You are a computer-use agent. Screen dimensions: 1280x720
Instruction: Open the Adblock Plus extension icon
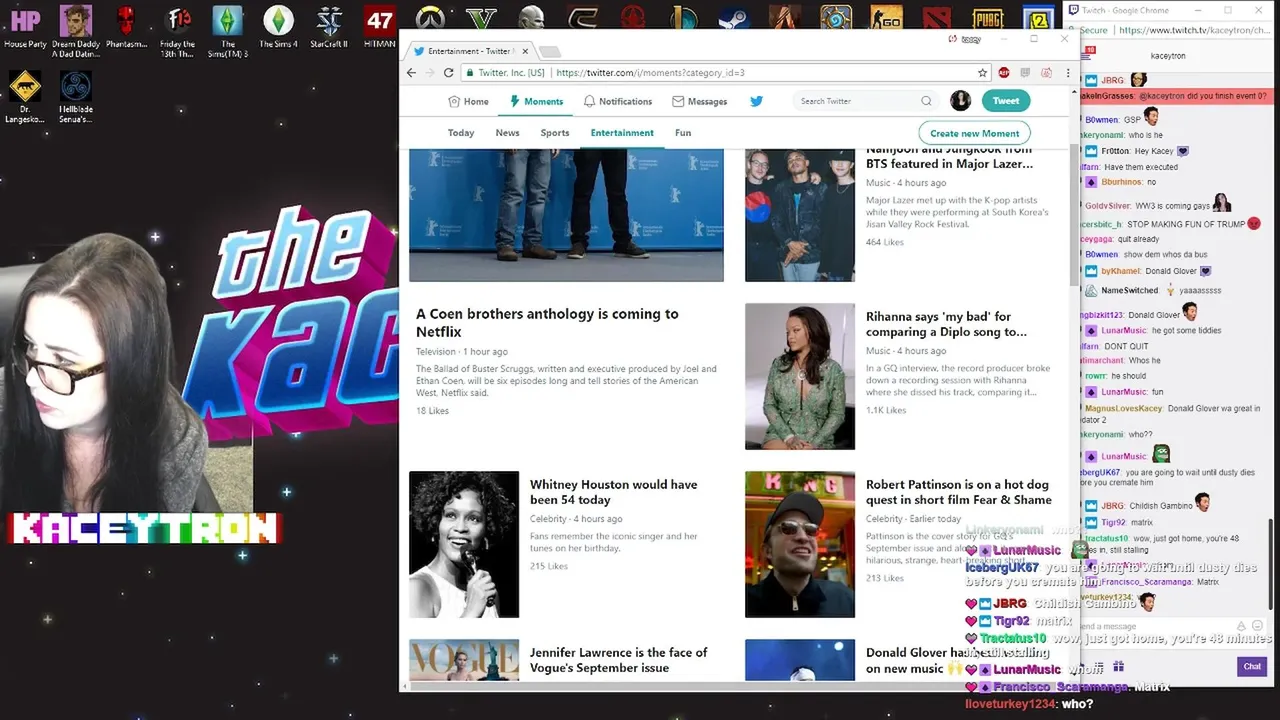click(1004, 73)
